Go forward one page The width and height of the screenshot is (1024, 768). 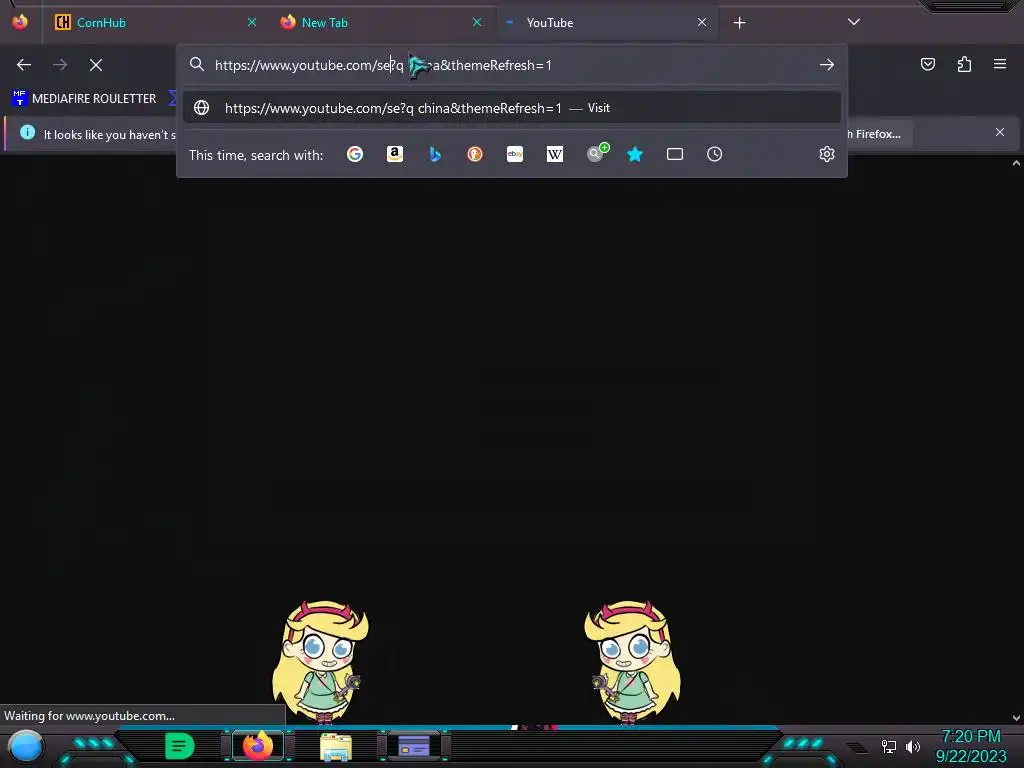coord(60,65)
